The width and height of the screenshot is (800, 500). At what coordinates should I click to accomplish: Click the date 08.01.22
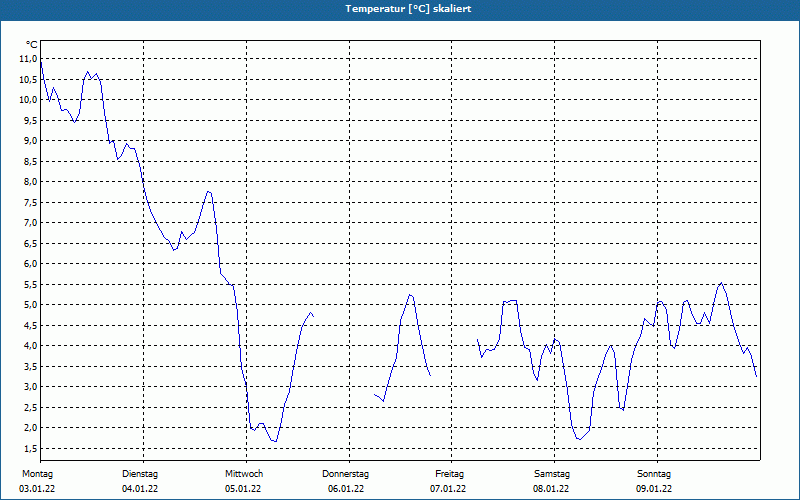click(551, 489)
